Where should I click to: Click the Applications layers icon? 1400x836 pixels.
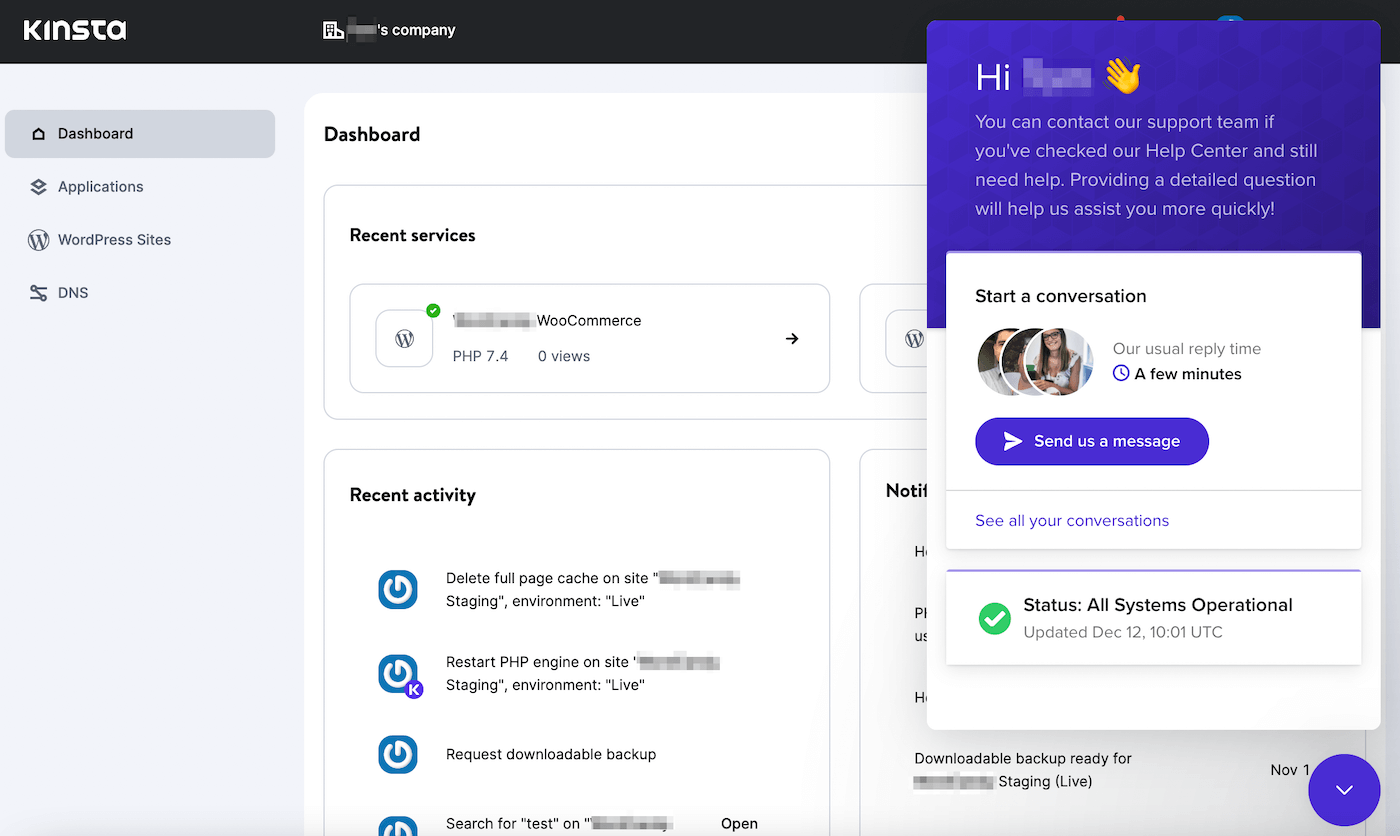coord(38,187)
